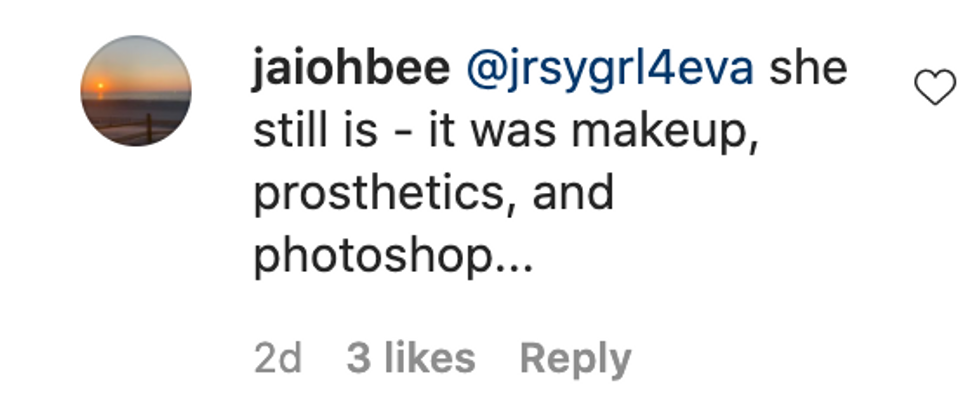View who gave the 3 likes
The image size is (980, 417).
[411, 358]
